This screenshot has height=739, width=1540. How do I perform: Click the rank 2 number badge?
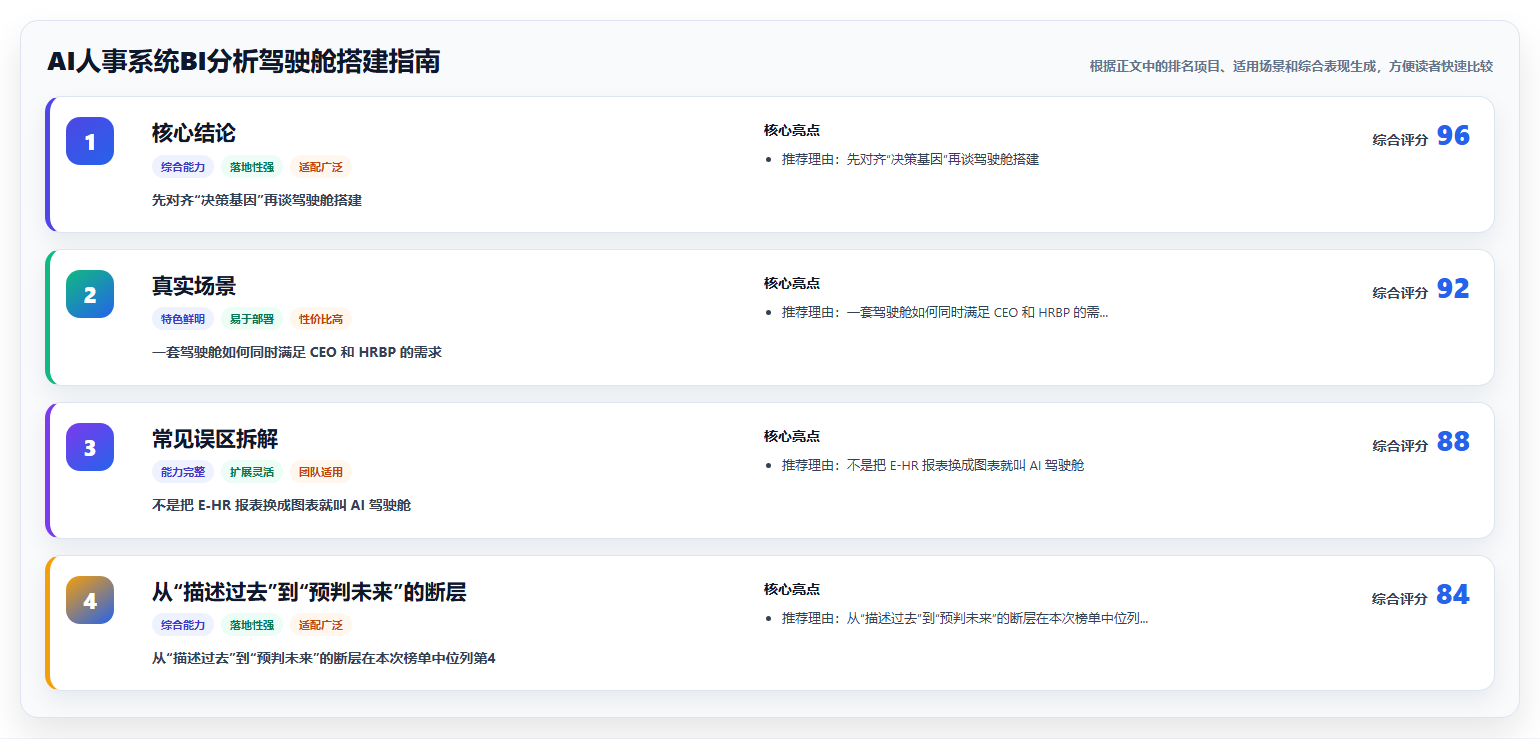click(90, 294)
